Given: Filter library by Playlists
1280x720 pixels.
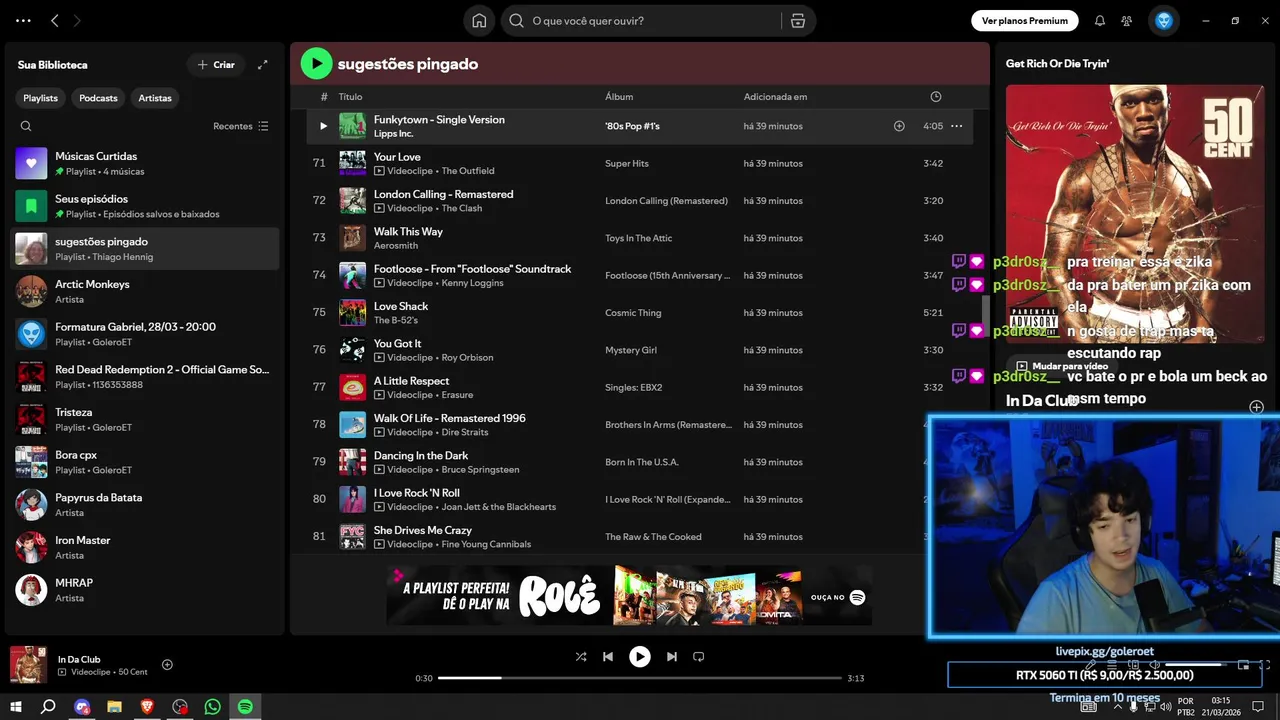Looking at the screenshot, I should (x=41, y=98).
